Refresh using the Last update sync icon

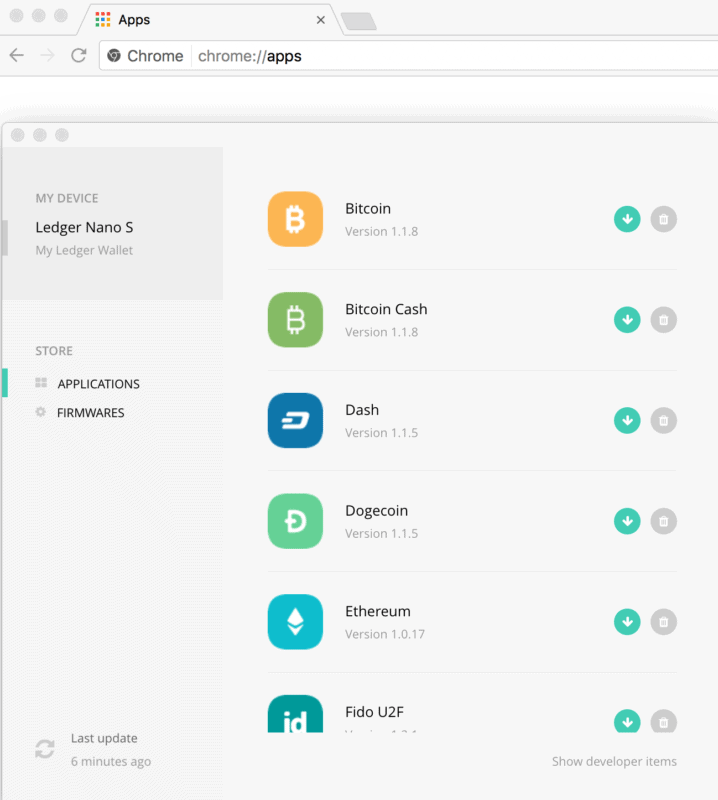tap(45, 749)
